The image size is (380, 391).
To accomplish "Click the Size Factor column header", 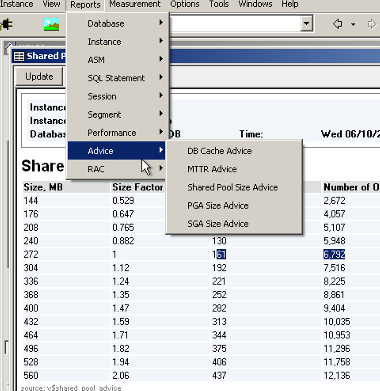I will coord(138,187).
